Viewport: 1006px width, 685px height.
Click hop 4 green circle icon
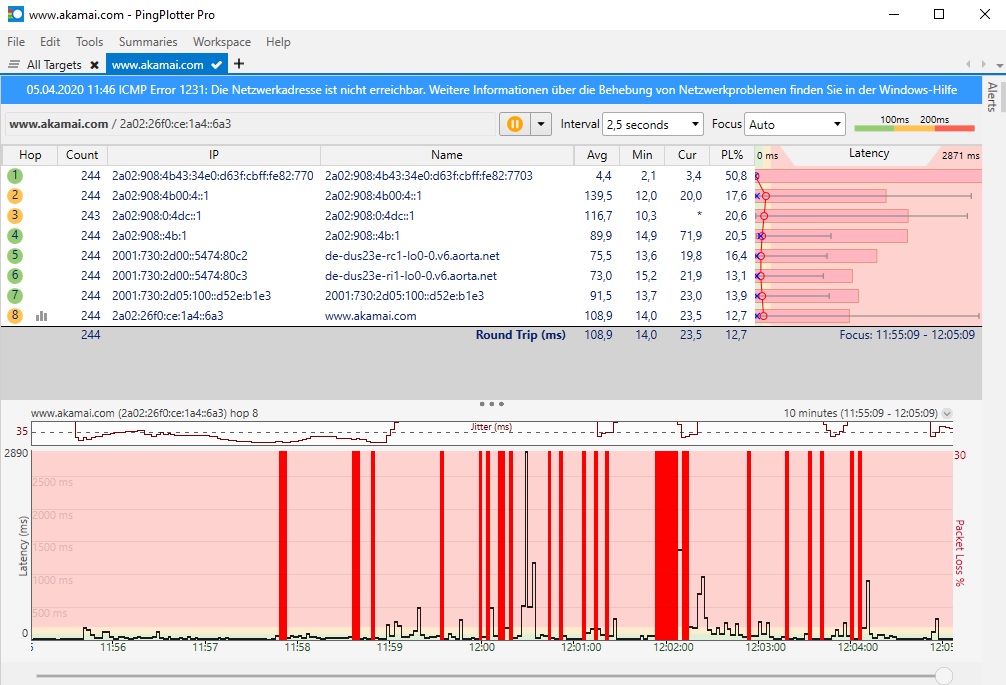tap(15, 235)
